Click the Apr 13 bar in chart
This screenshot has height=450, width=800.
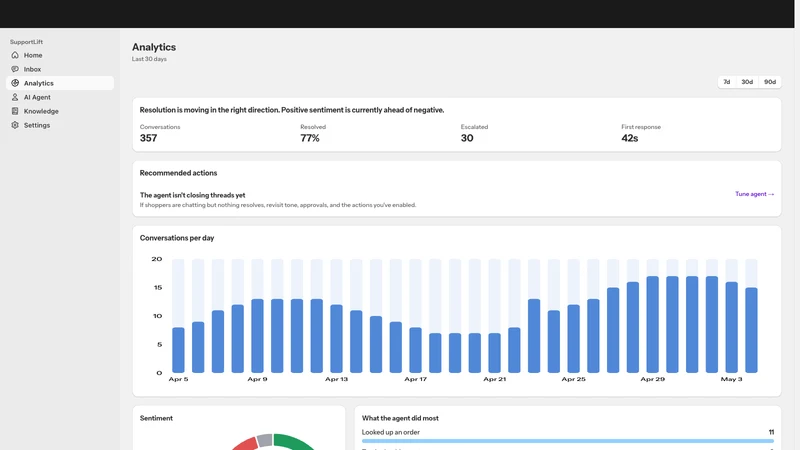click(x=336, y=339)
